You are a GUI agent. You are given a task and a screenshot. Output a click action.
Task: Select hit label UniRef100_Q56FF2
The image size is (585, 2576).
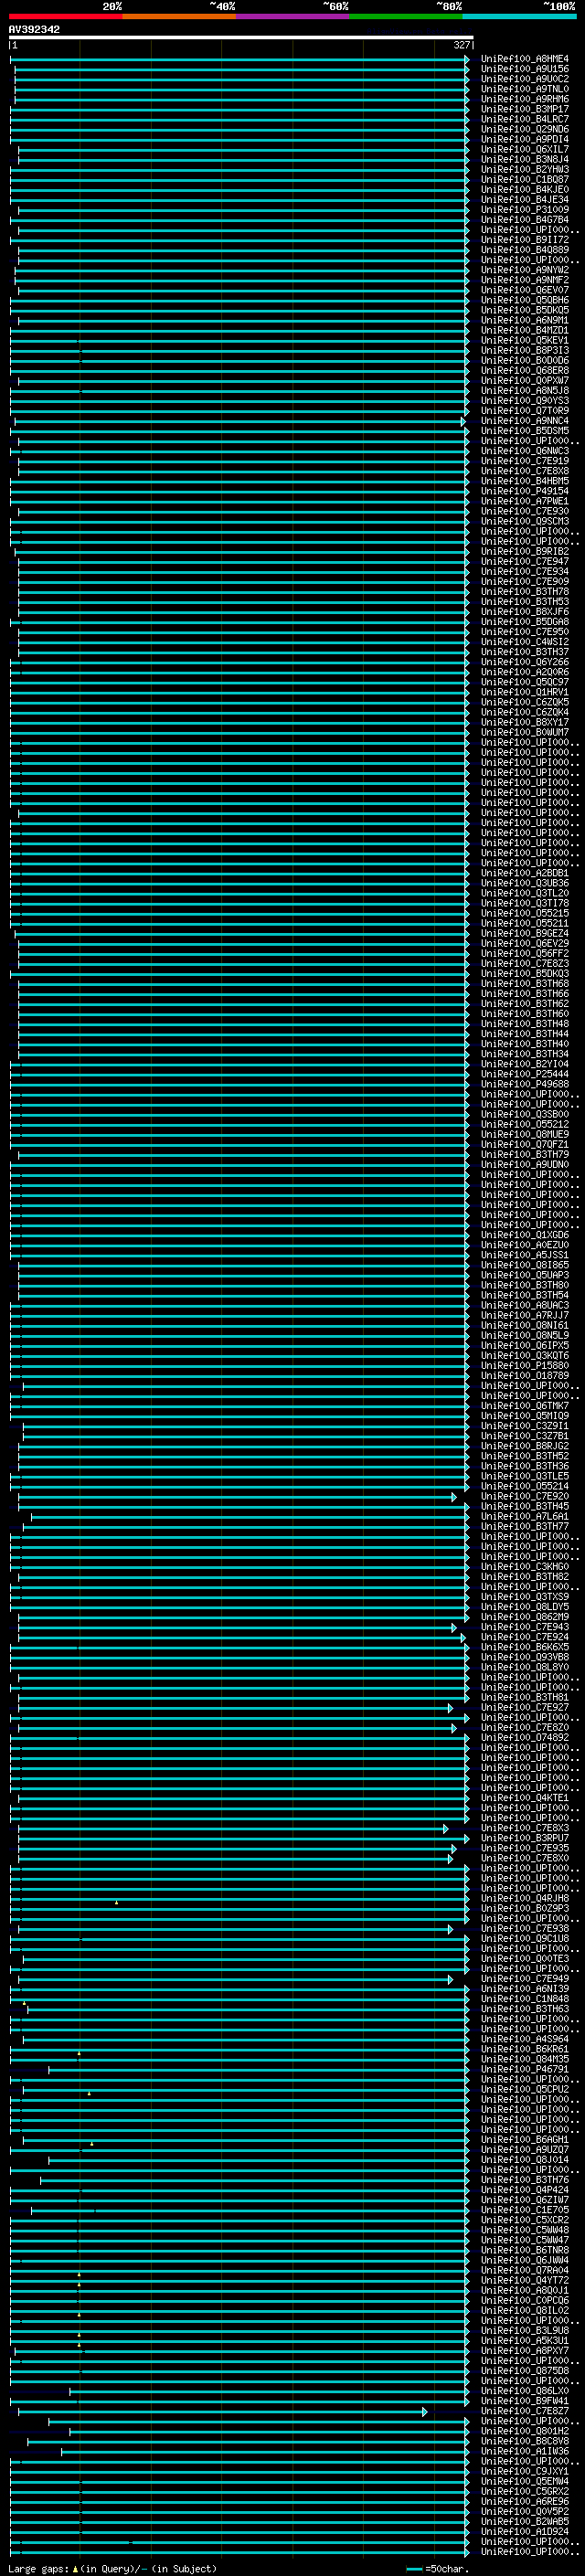525,954
